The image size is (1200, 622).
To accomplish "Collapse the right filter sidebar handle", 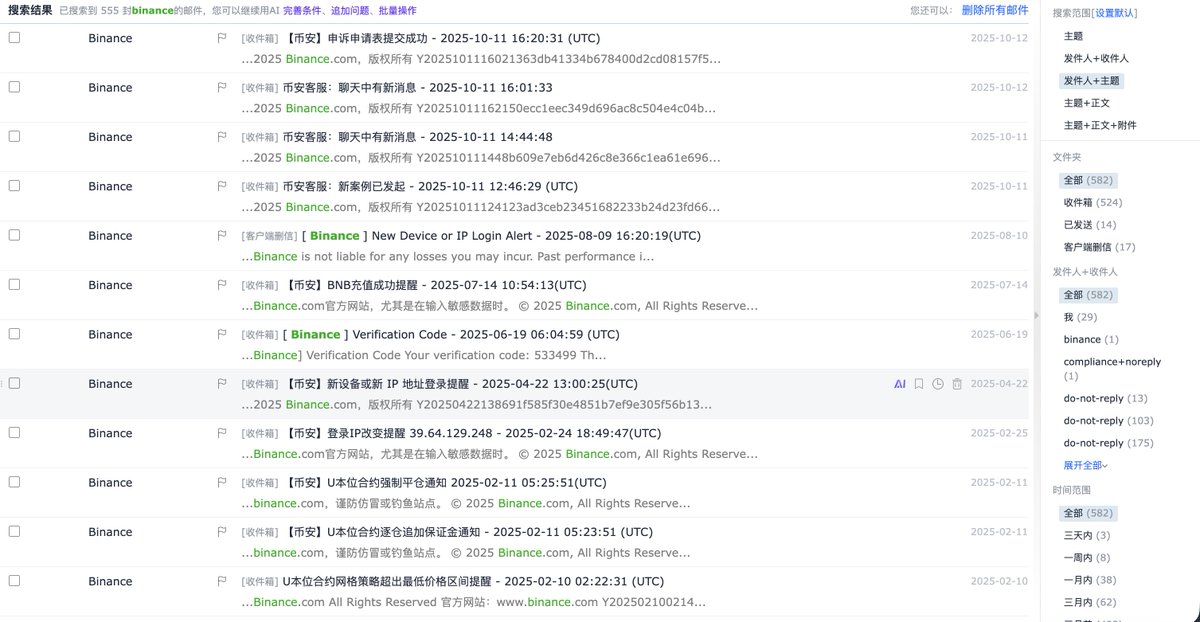I will coord(1036,315).
